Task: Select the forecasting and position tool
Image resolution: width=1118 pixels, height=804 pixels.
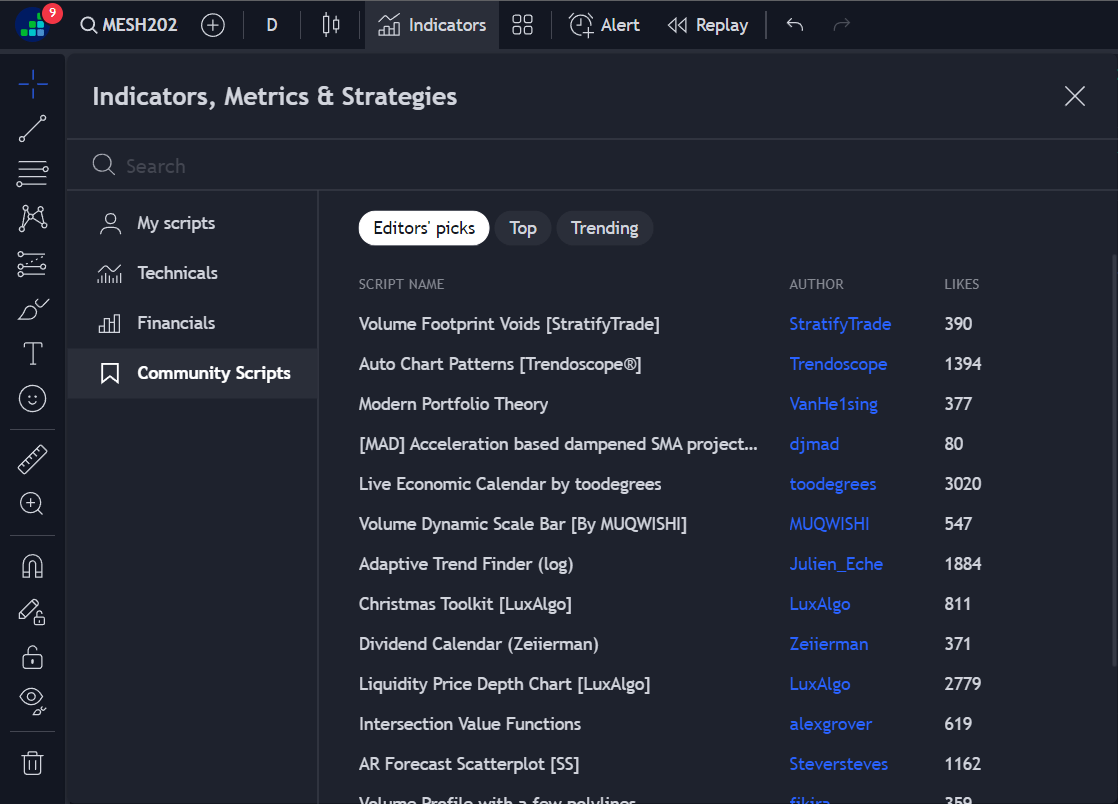Action: [x=33, y=264]
